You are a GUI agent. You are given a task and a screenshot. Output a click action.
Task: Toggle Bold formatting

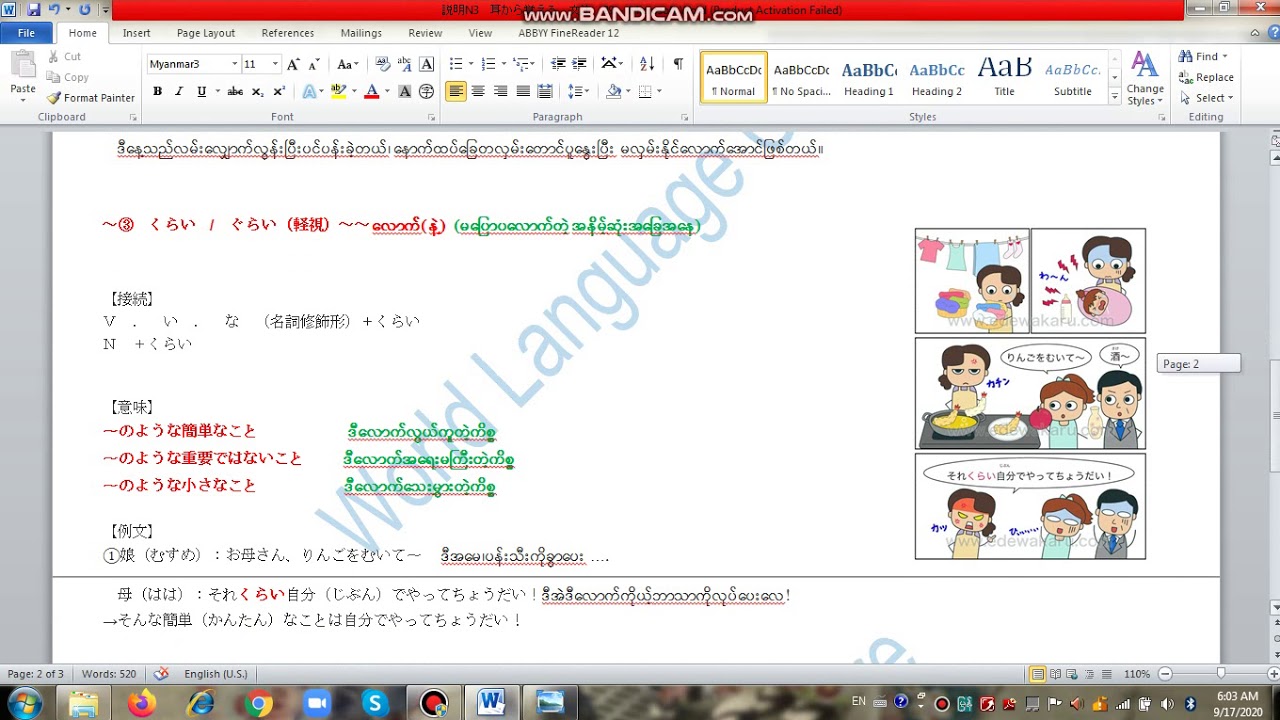[157, 91]
